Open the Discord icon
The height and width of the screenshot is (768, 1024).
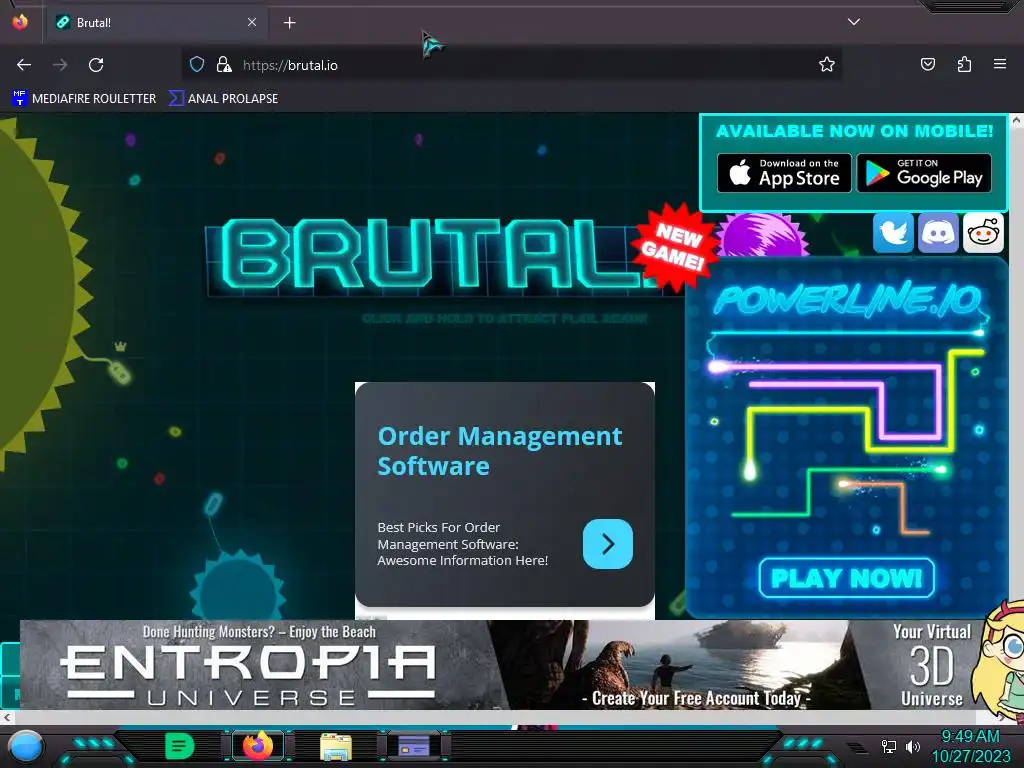938,232
